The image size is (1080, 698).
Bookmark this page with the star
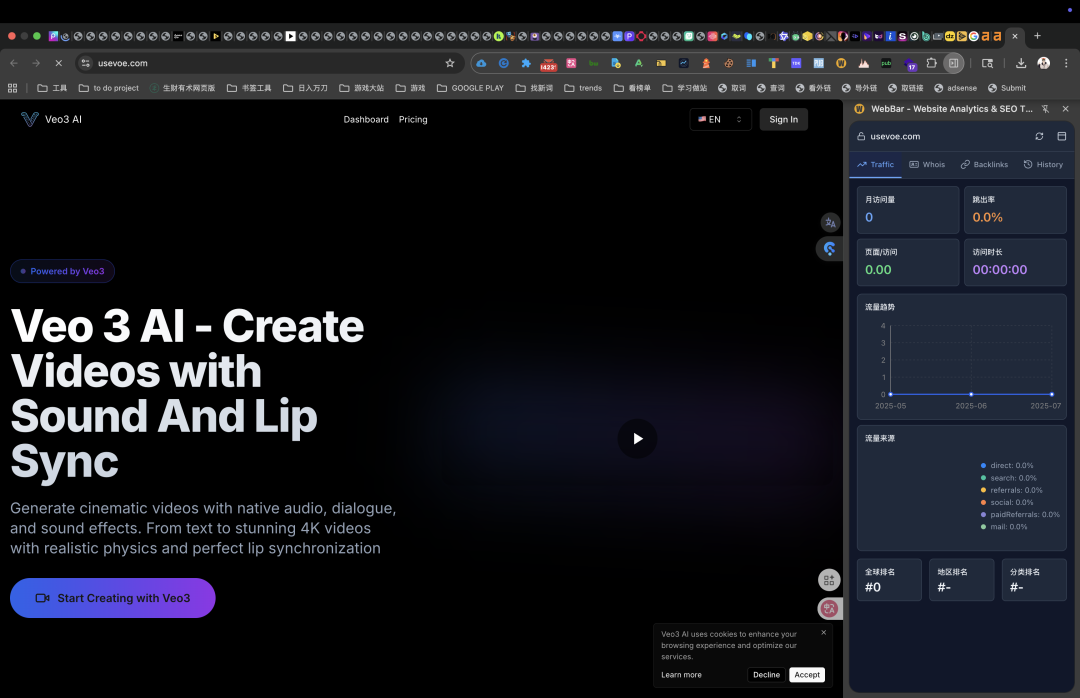(x=450, y=63)
